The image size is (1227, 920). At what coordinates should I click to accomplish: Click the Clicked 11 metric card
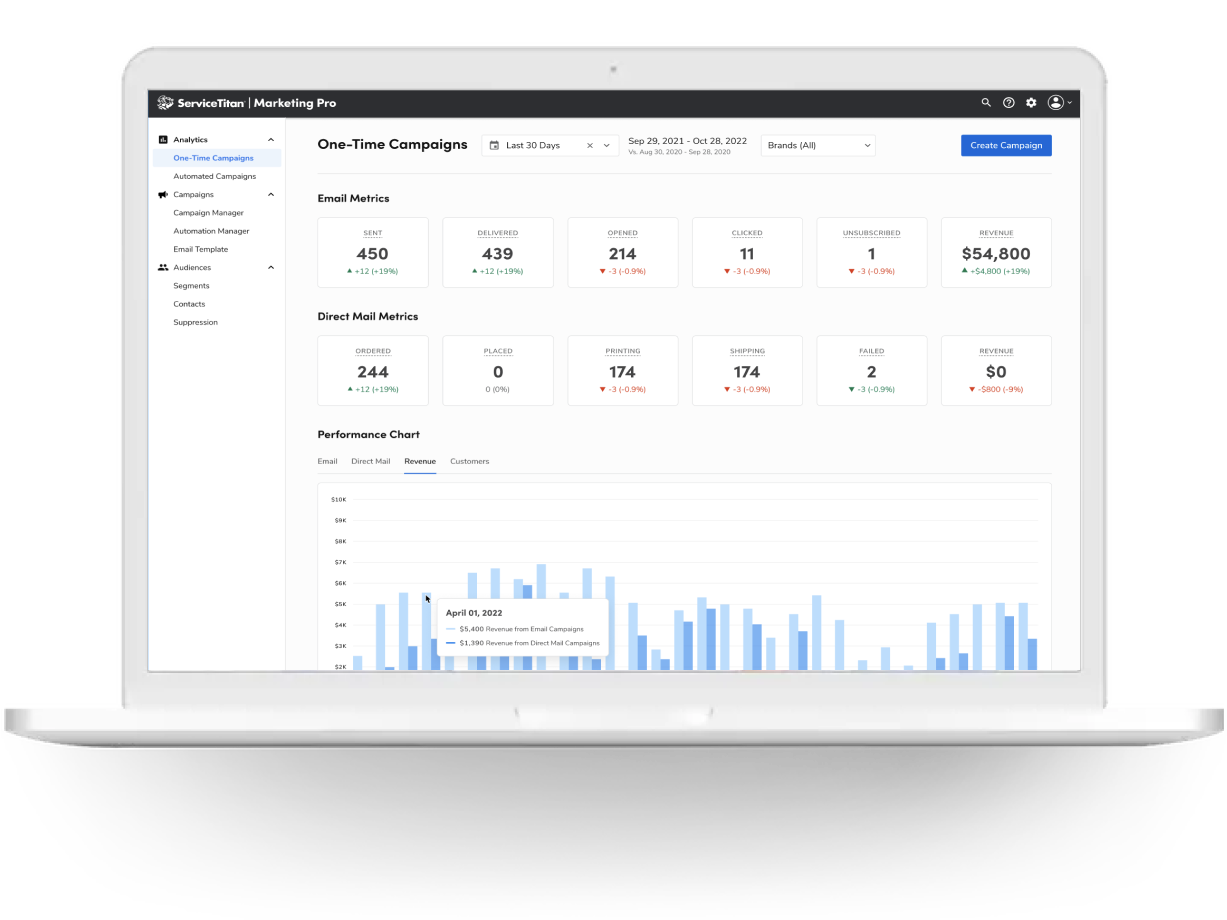click(x=747, y=253)
